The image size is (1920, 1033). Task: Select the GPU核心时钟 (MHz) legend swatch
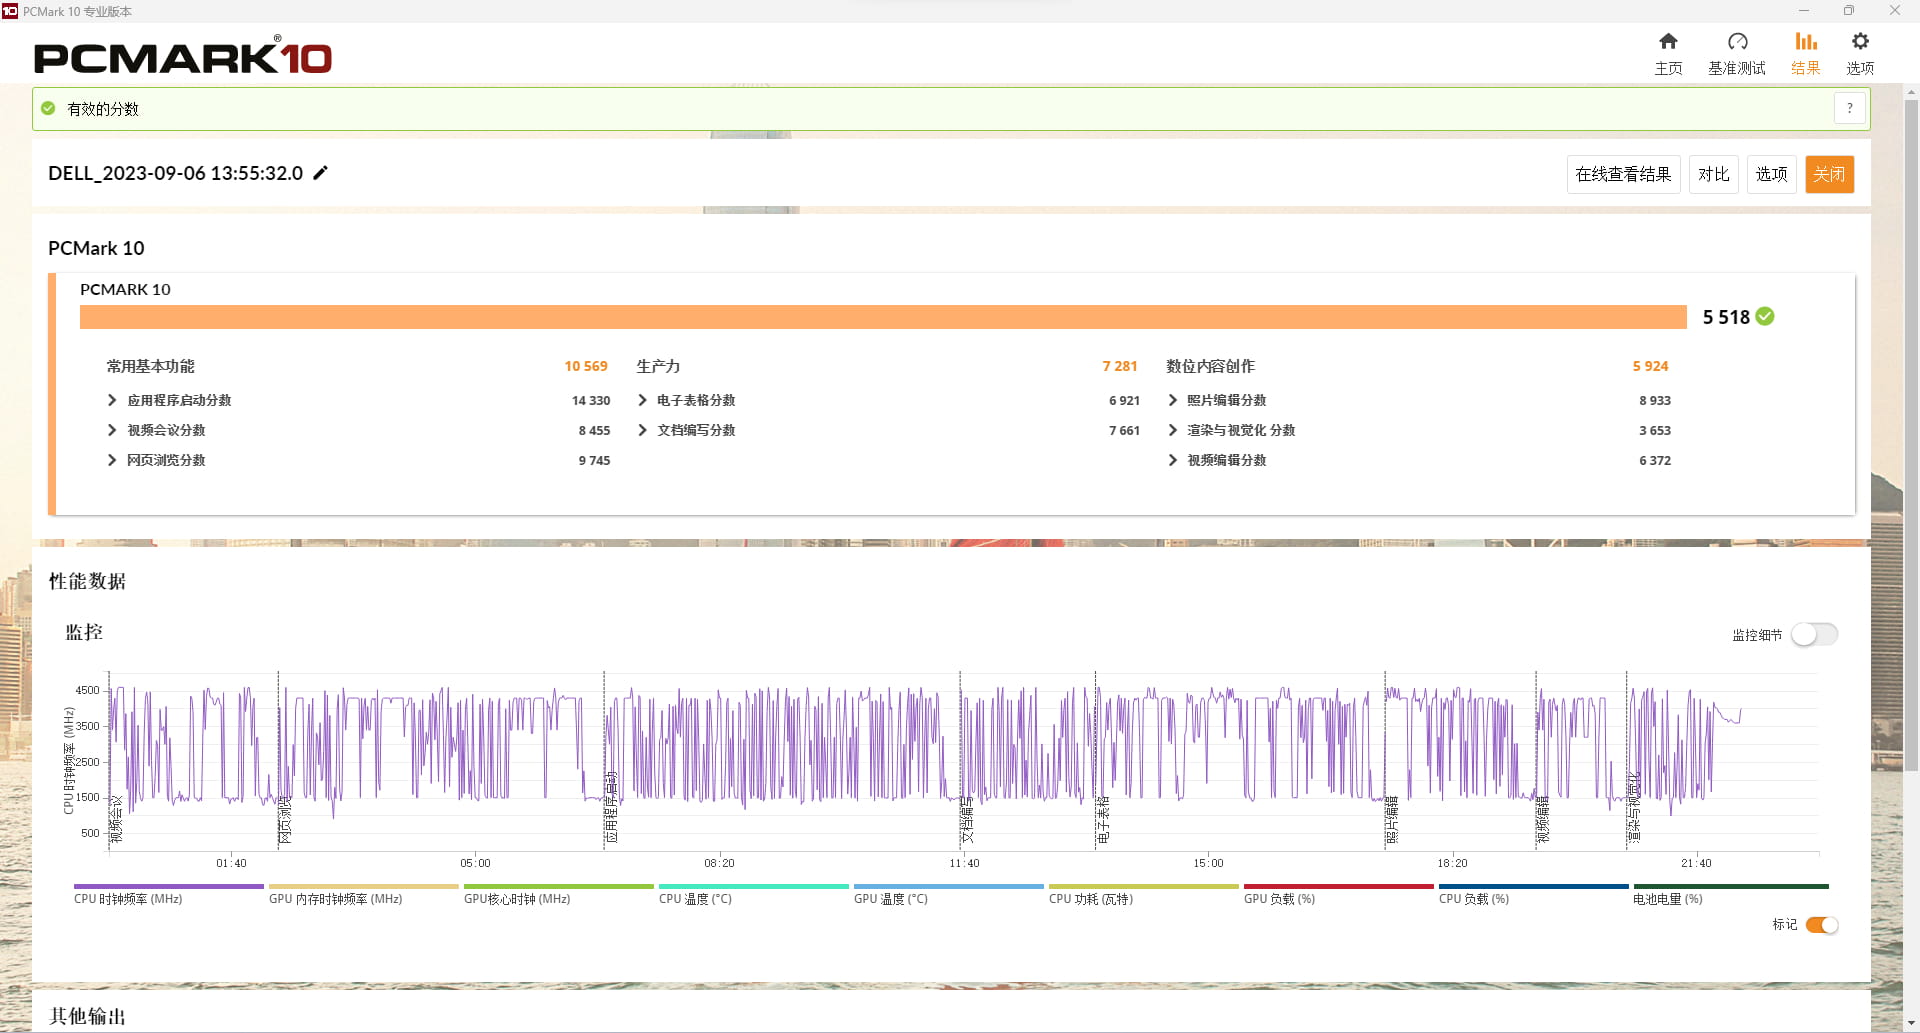pyautogui.click(x=558, y=886)
